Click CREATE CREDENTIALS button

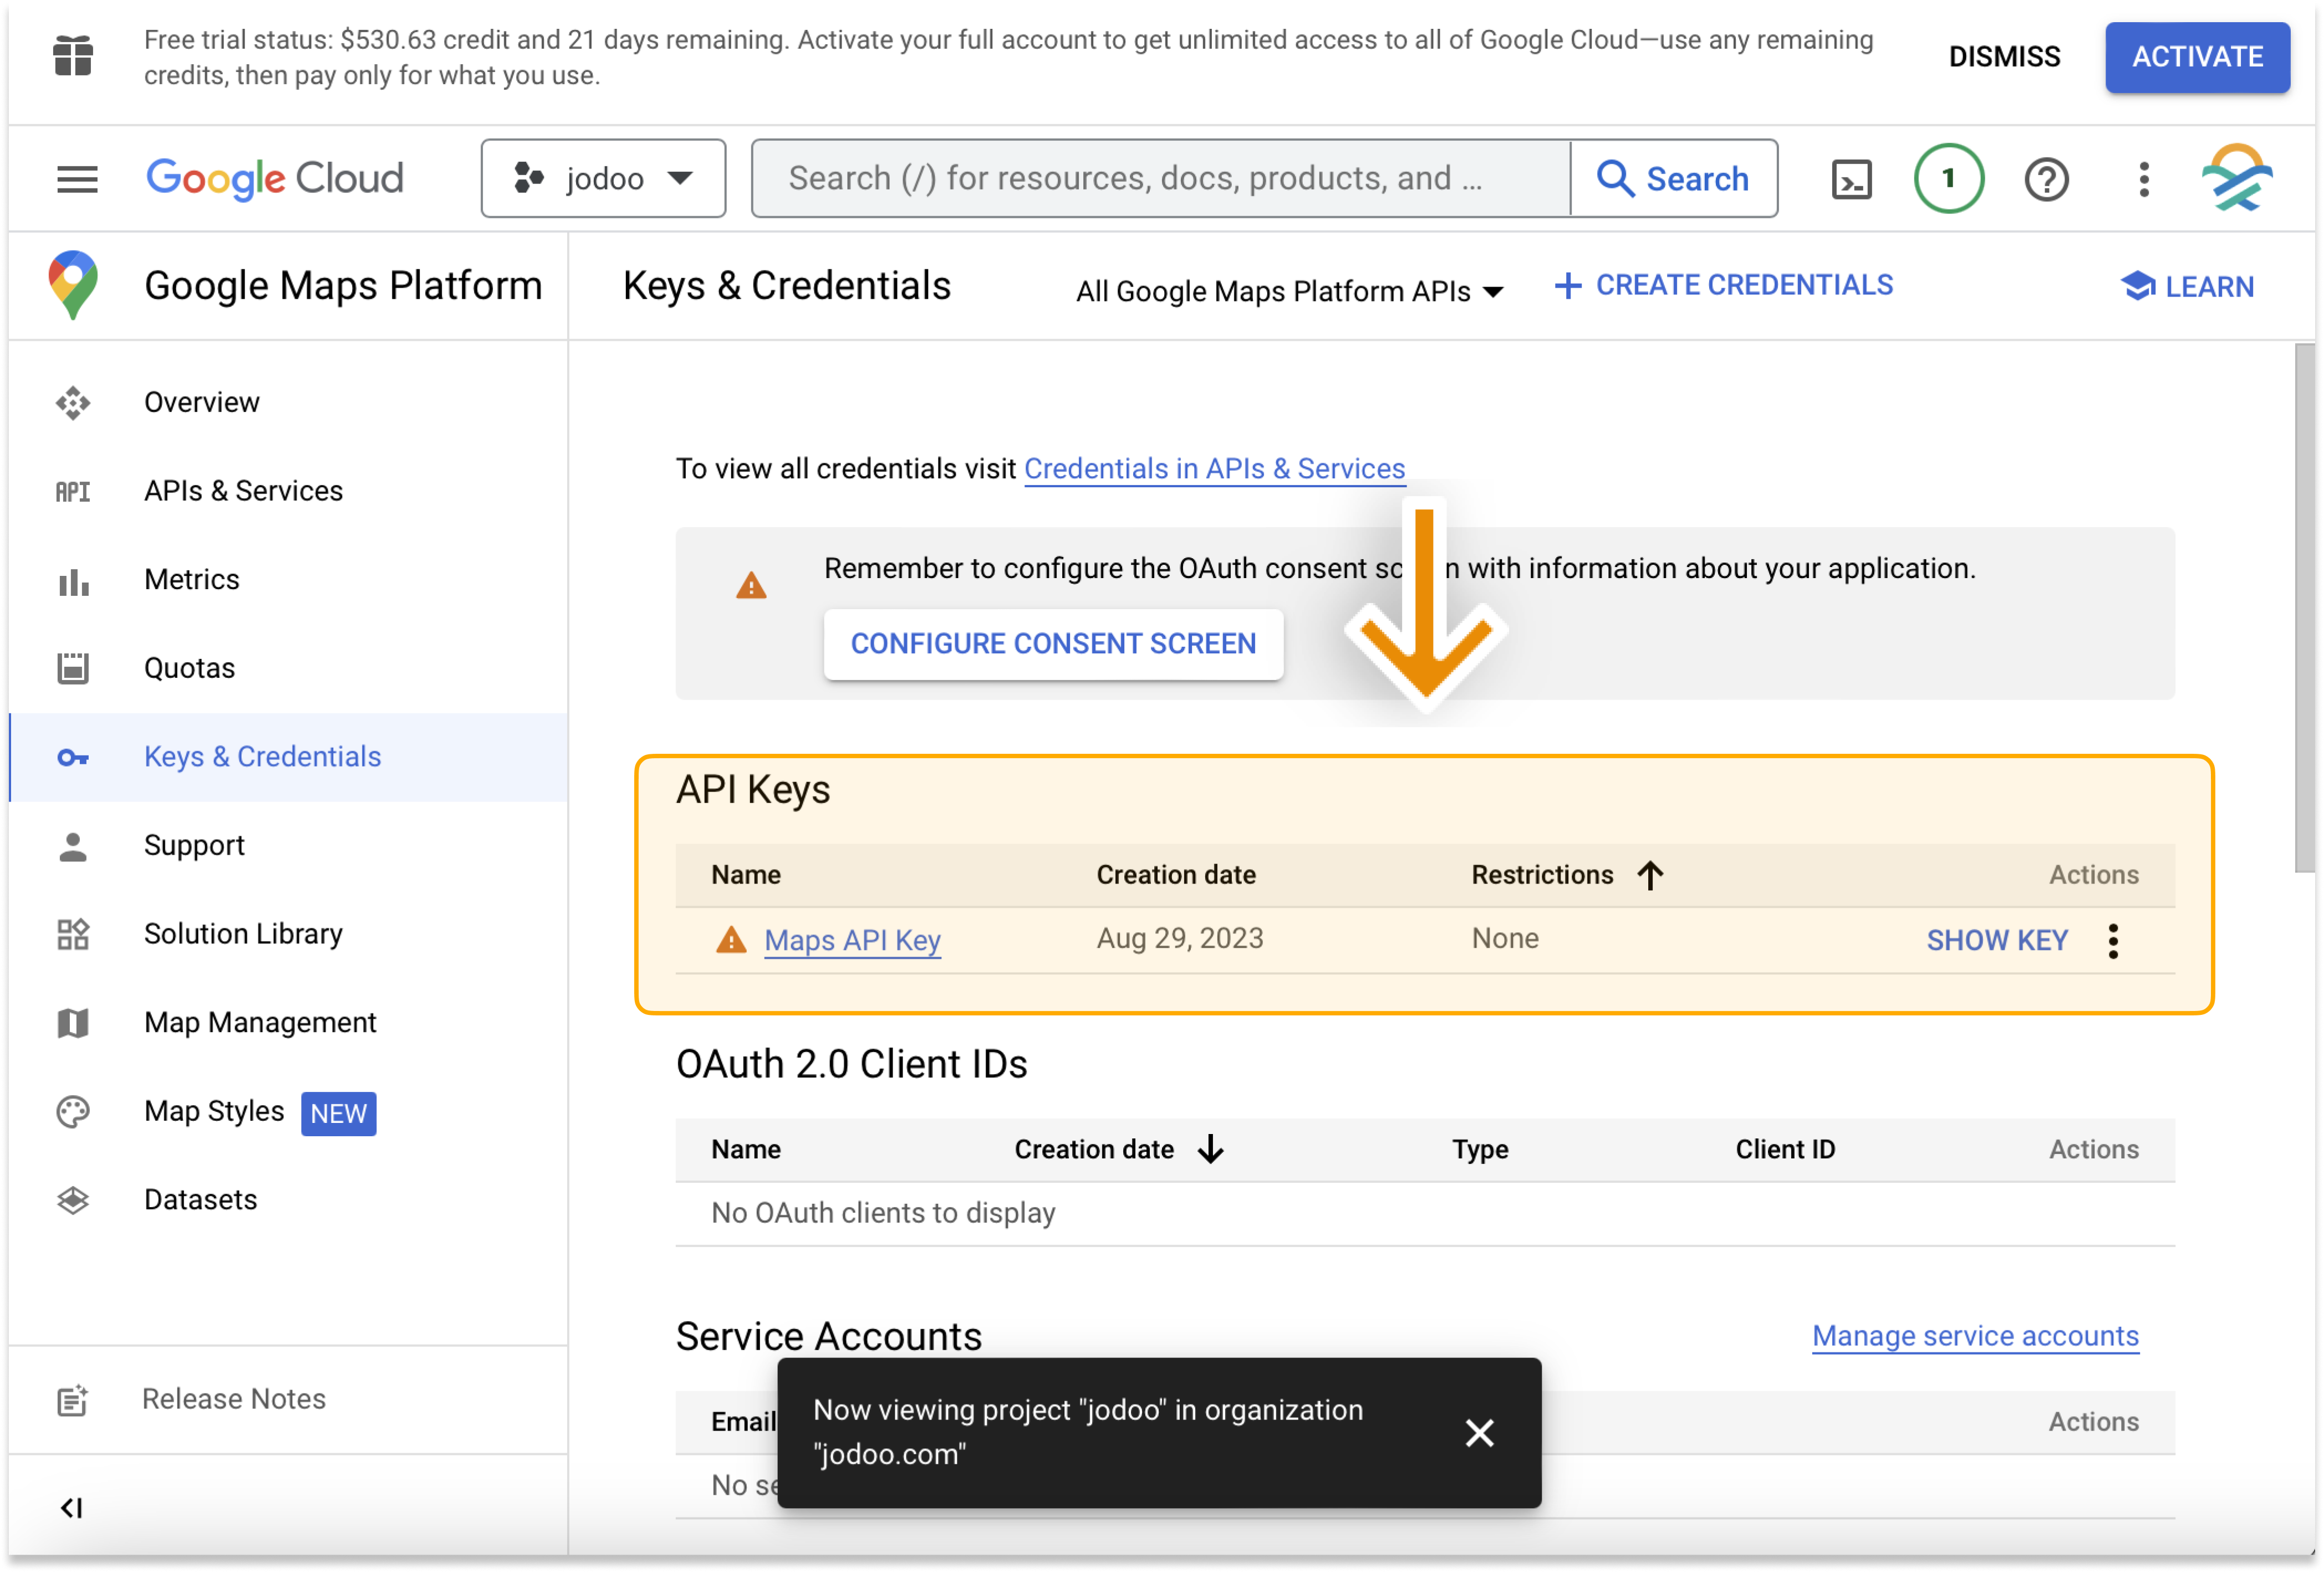[1724, 286]
